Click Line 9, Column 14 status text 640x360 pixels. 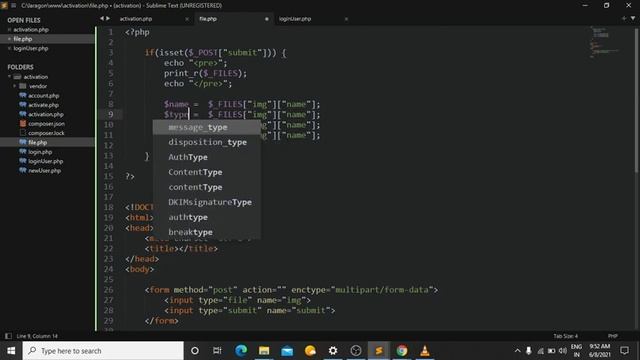pos(37,336)
